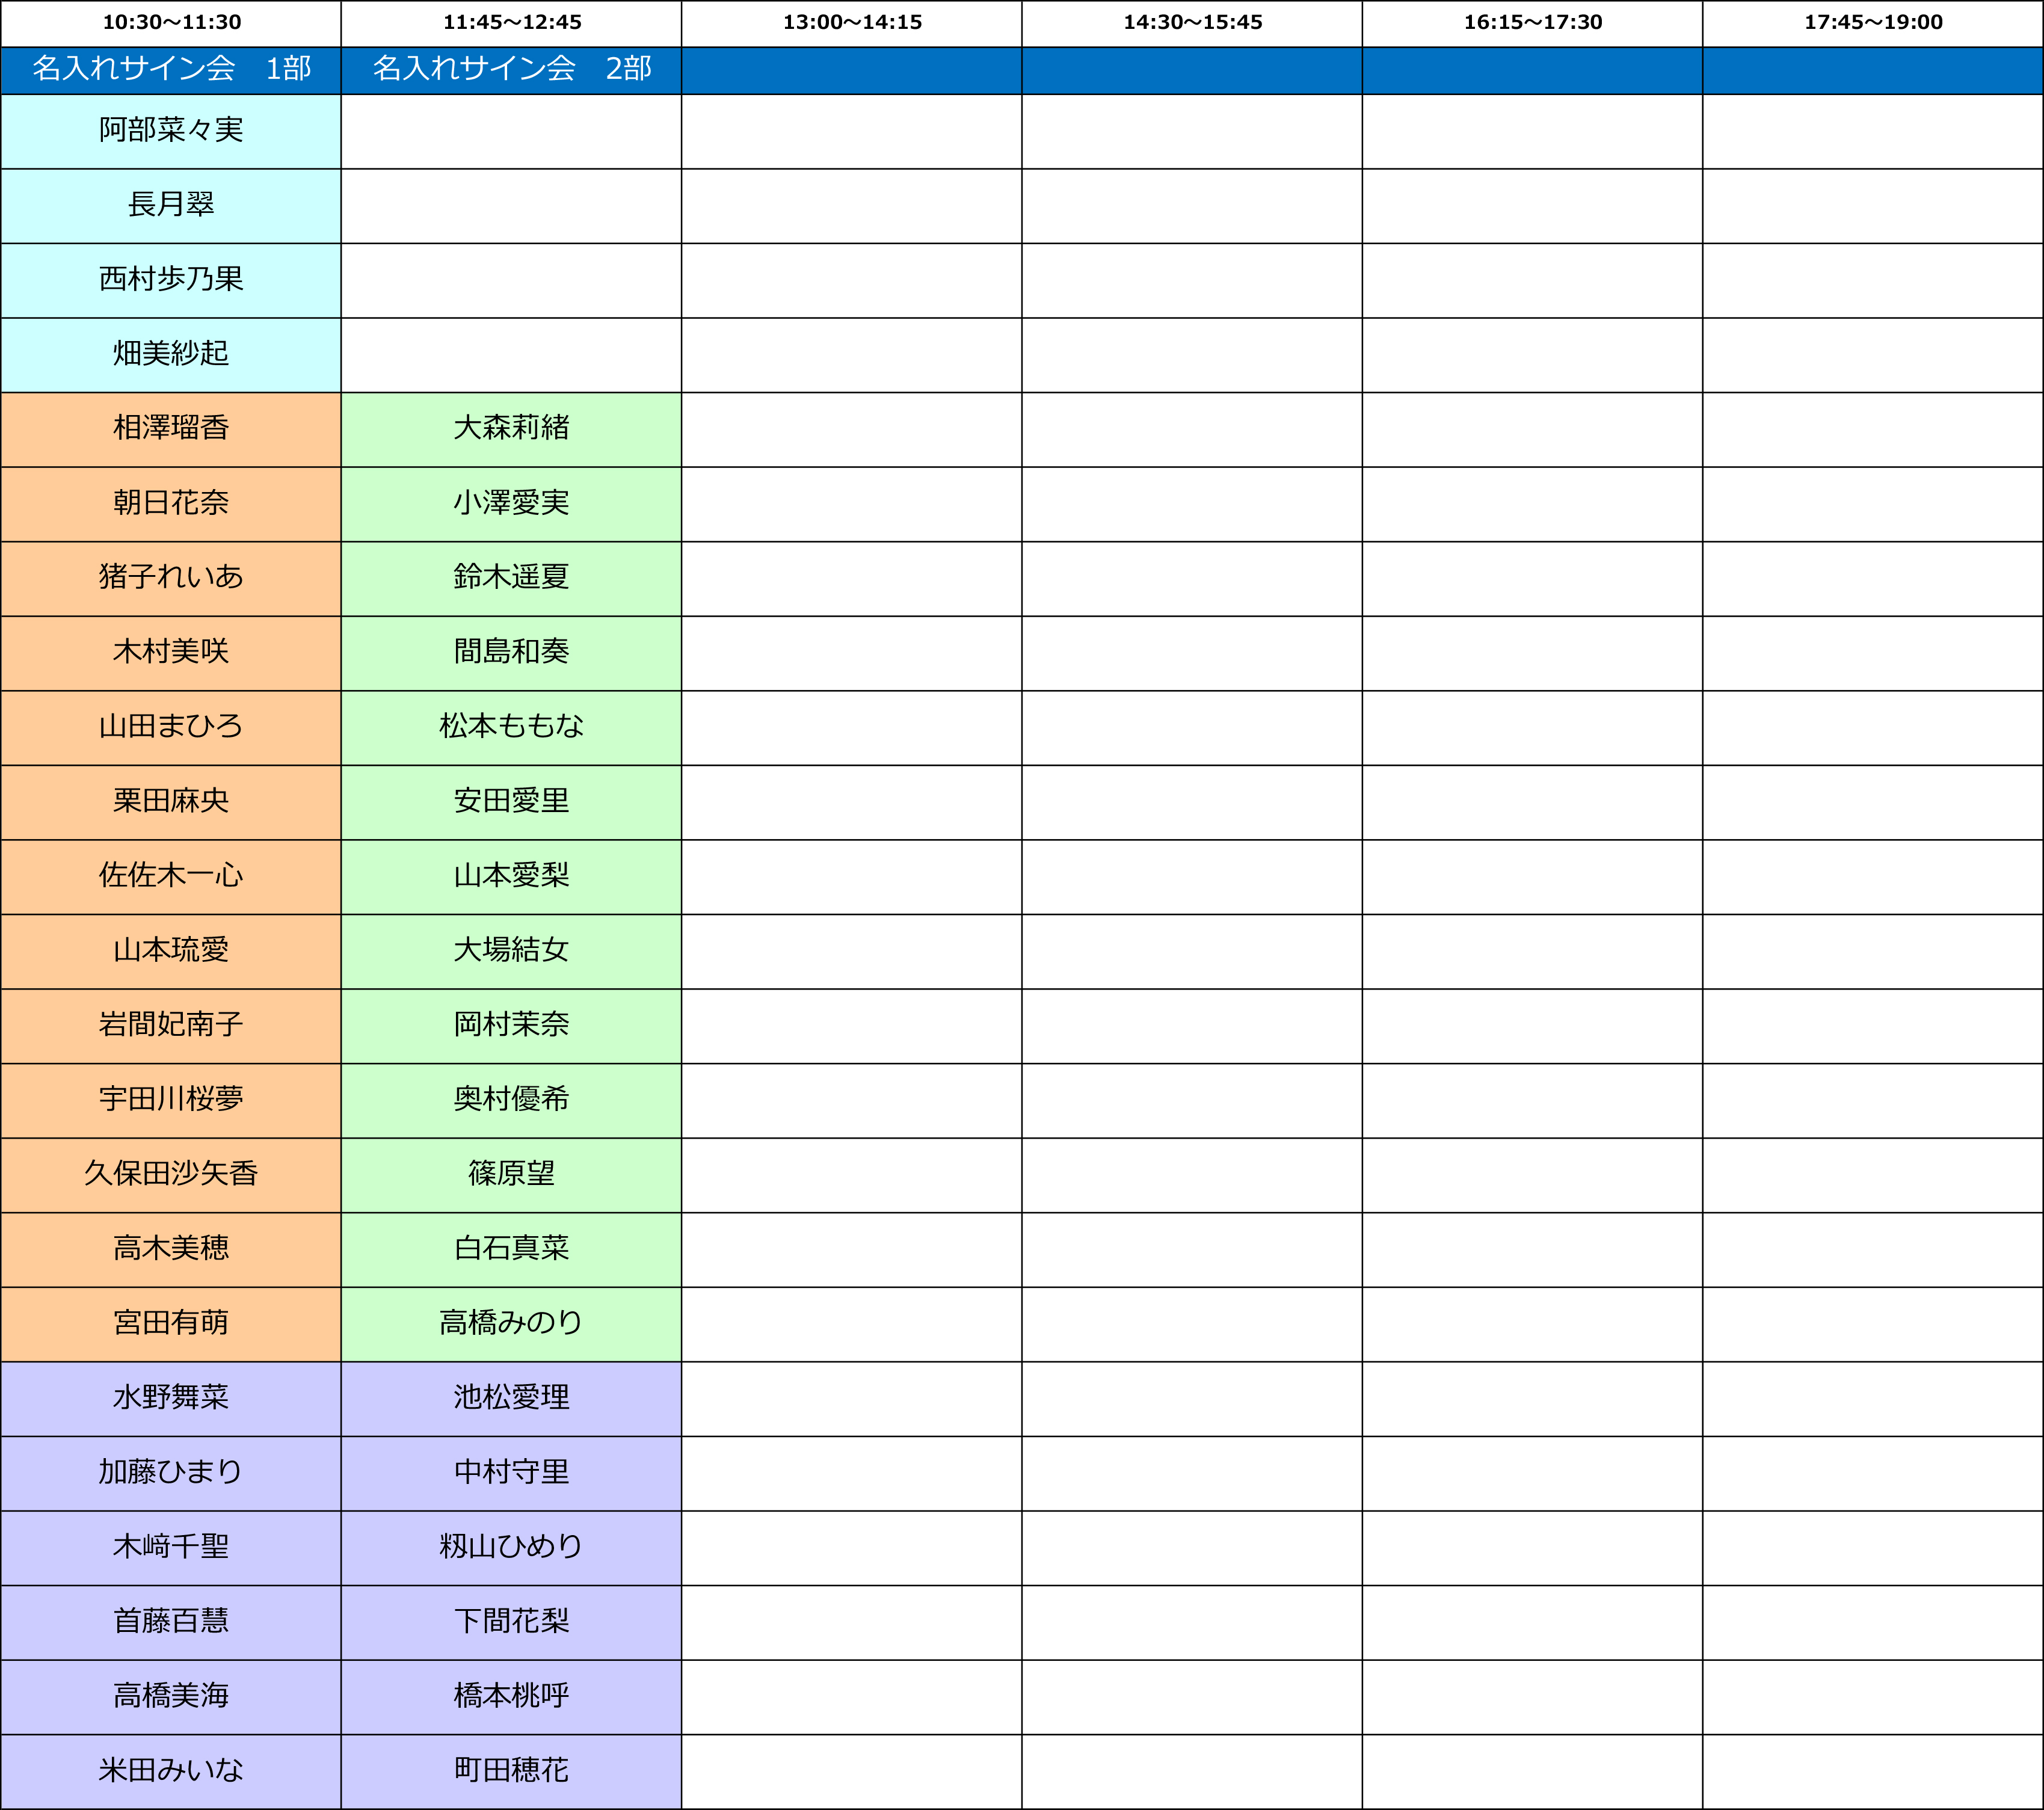Click the 猪子れいあ cell
Viewport: 2044px width, 1810px height.
click(171, 577)
